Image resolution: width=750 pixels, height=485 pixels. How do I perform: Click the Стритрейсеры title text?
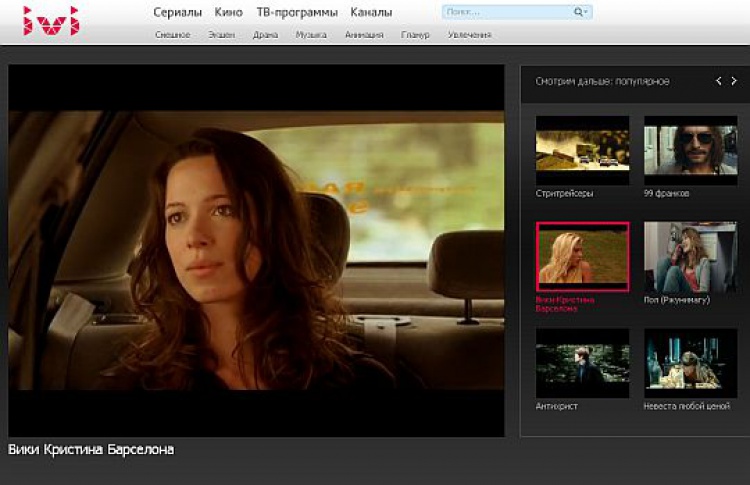[x=564, y=194]
